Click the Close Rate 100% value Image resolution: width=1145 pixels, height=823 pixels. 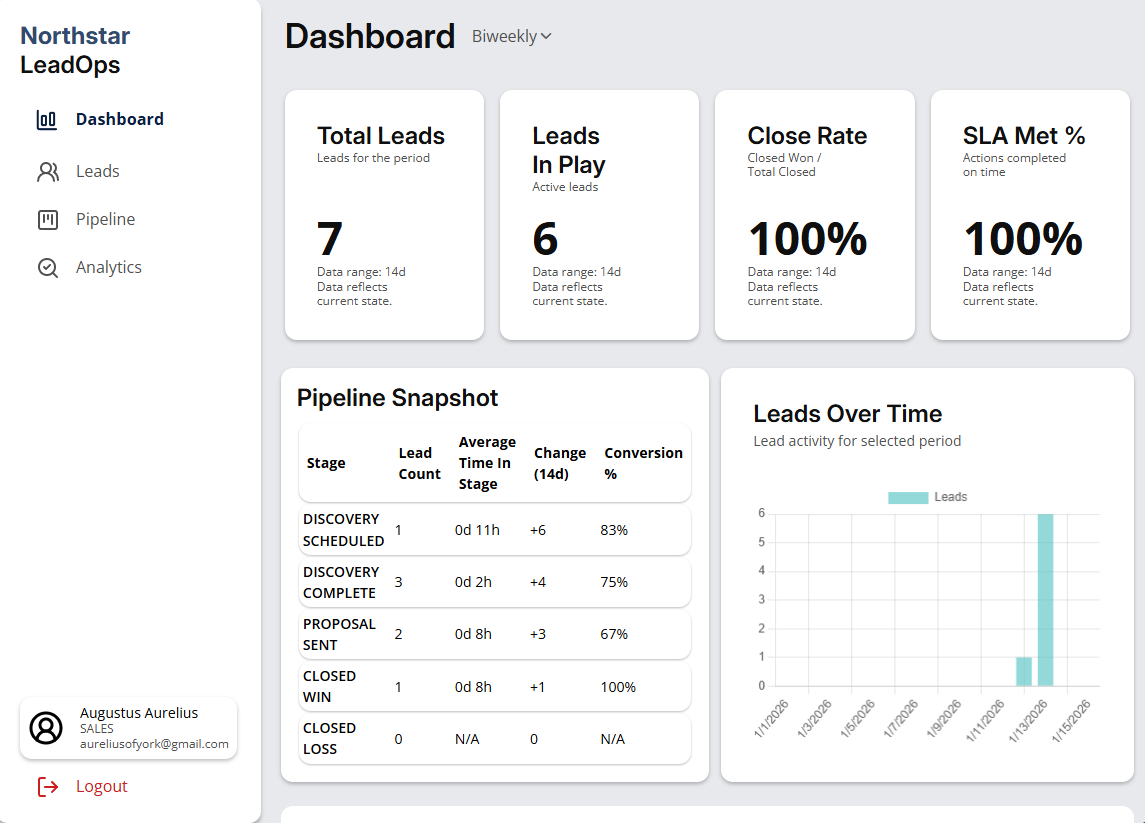[806, 238]
